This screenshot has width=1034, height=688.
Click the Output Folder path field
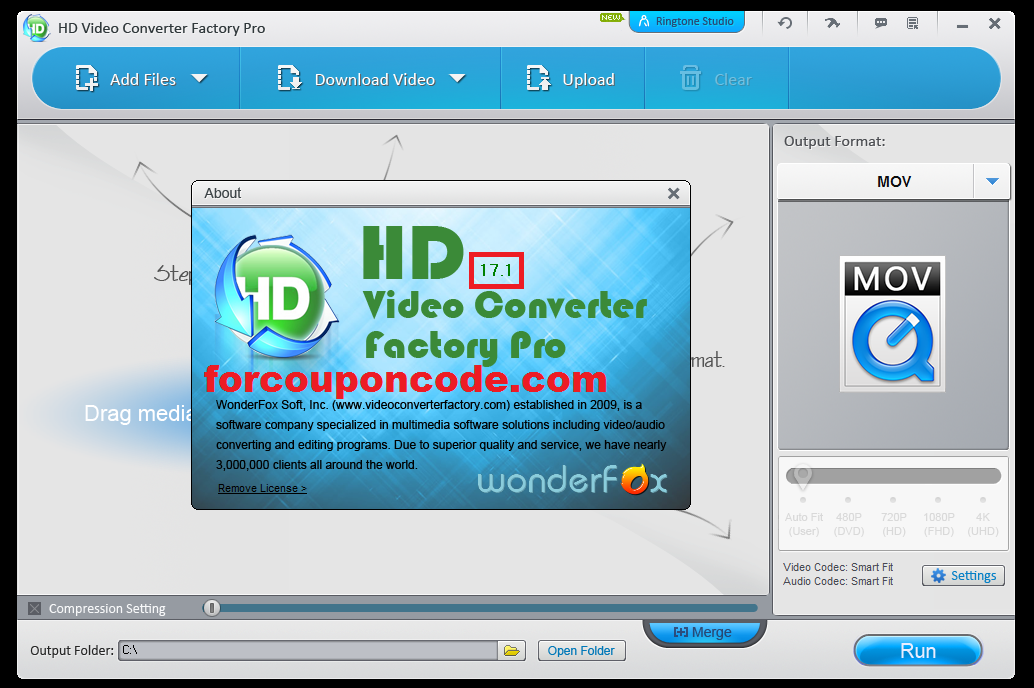point(308,650)
